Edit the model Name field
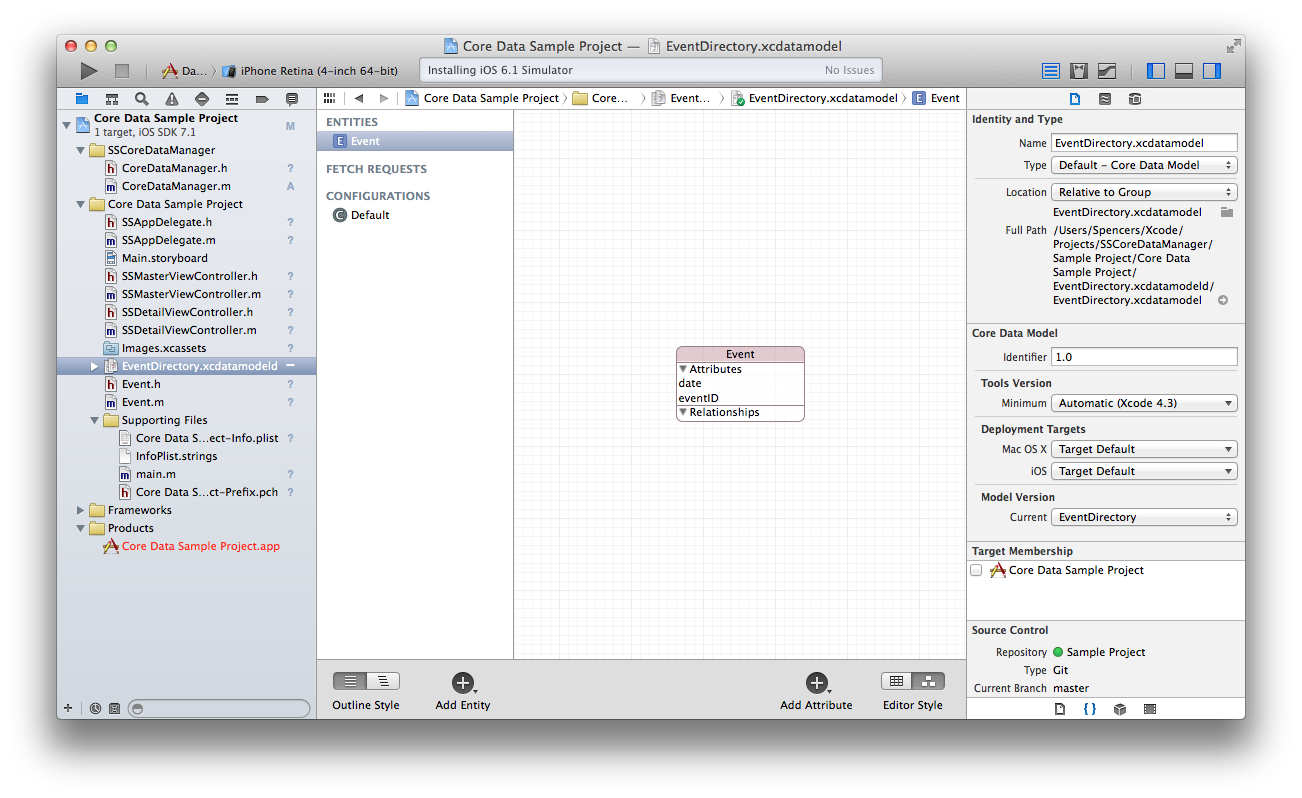 point(1144,143)
